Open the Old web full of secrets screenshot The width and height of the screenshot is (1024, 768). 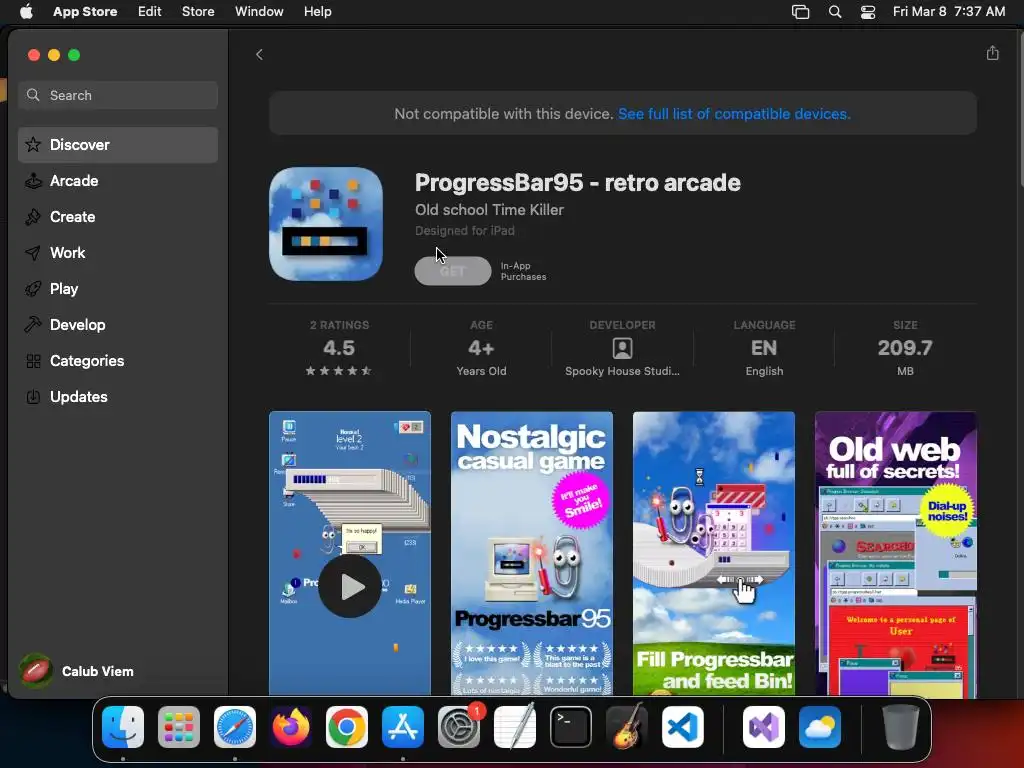(896, 553)
